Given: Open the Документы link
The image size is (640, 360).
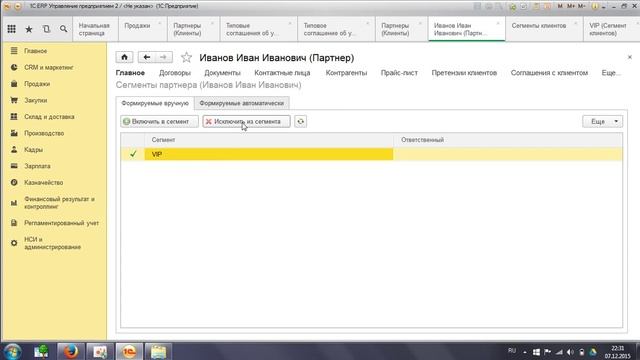Looking at the screenshot, I should point(222,73).
